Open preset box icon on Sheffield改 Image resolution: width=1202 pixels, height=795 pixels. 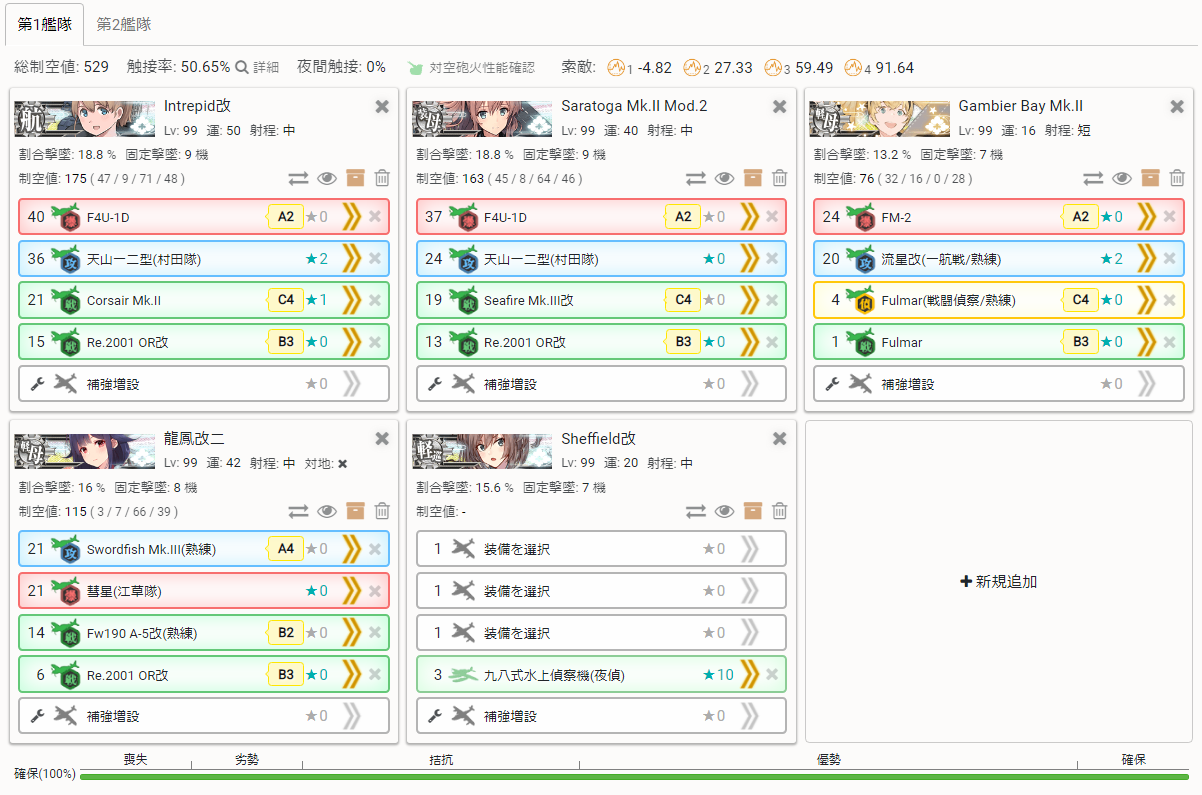[753, 511]
